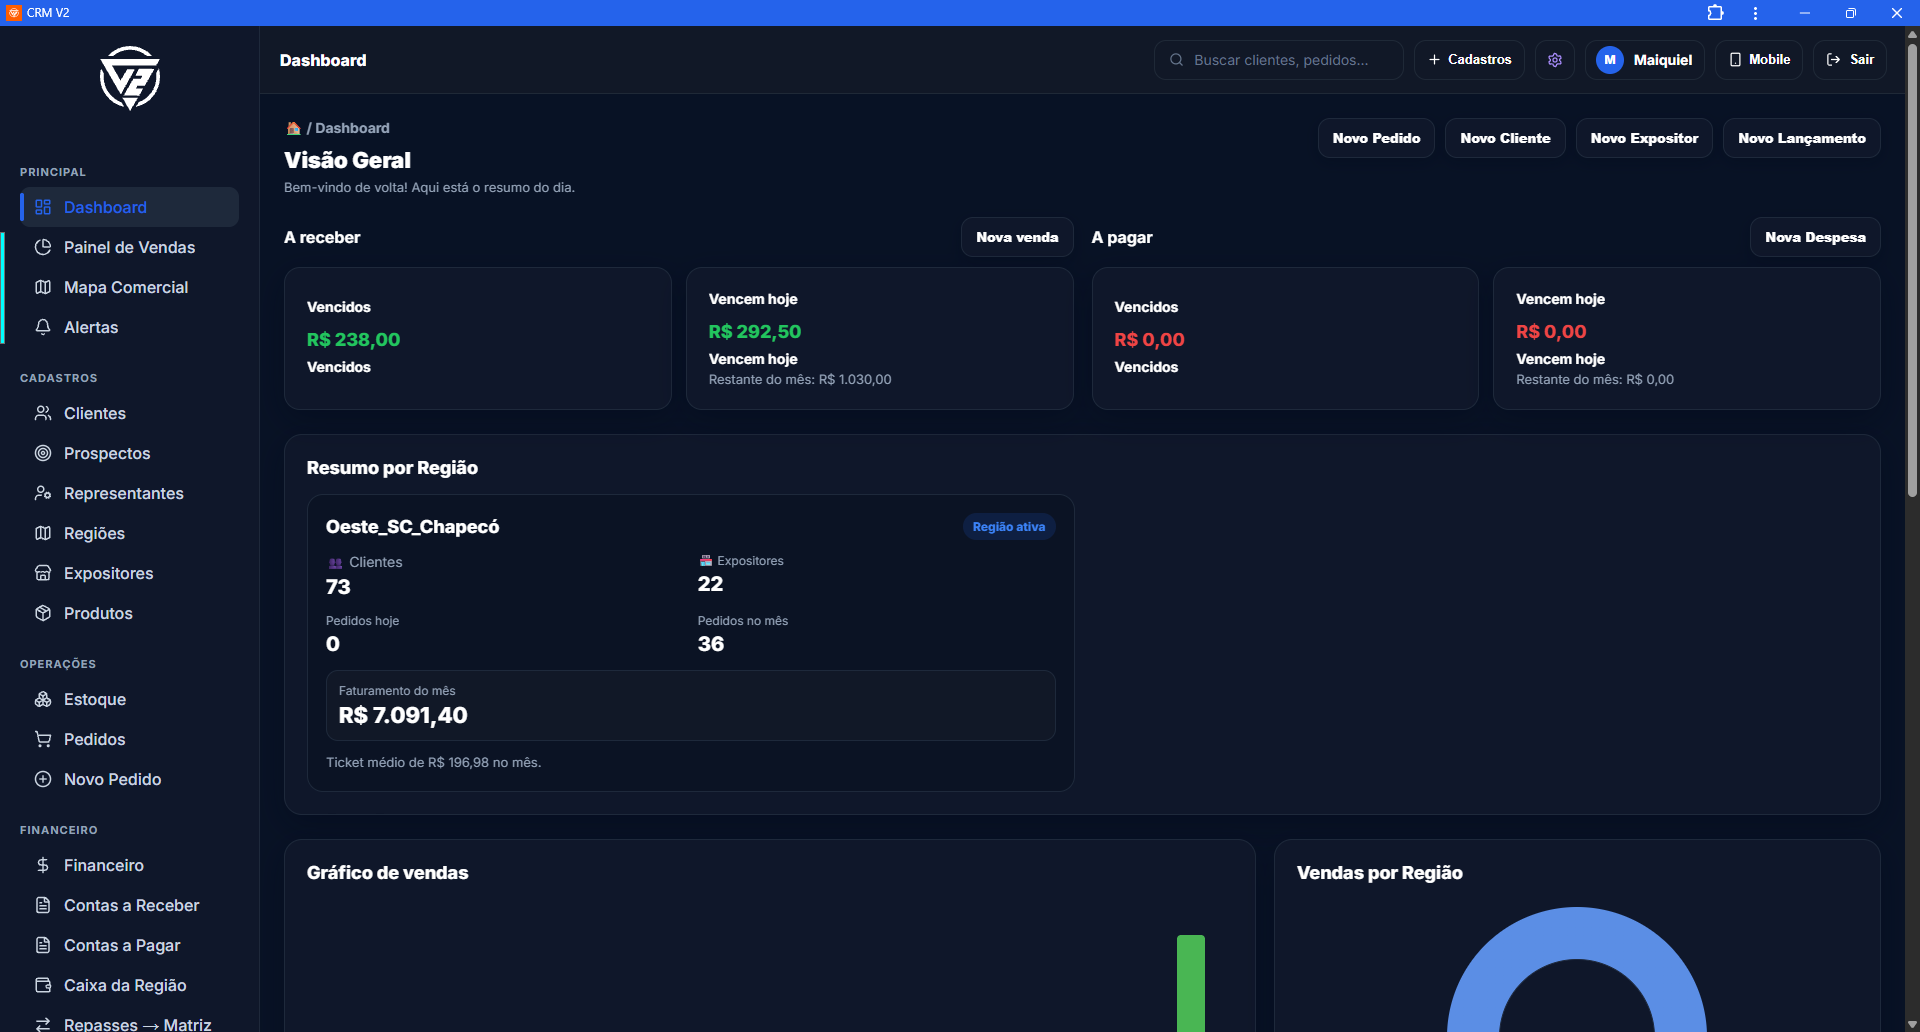Click the Novo Cliente button
This screenshot has width=1920, height=1032.
(1505, 138)
